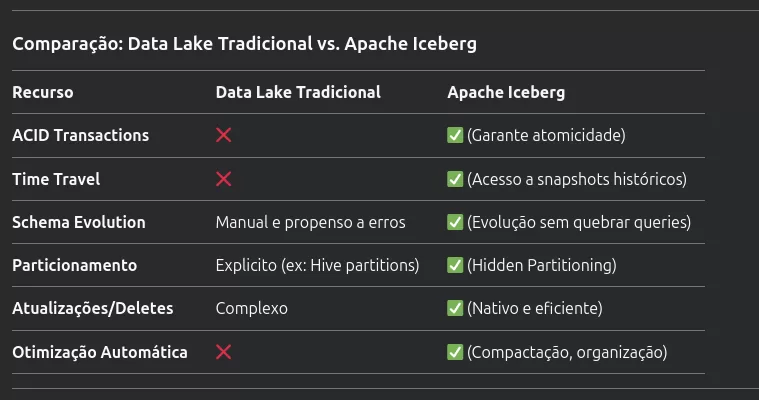Click the red X beside Otimização Automática
This screenshot has height=400, width=759.
click(224, 352)
